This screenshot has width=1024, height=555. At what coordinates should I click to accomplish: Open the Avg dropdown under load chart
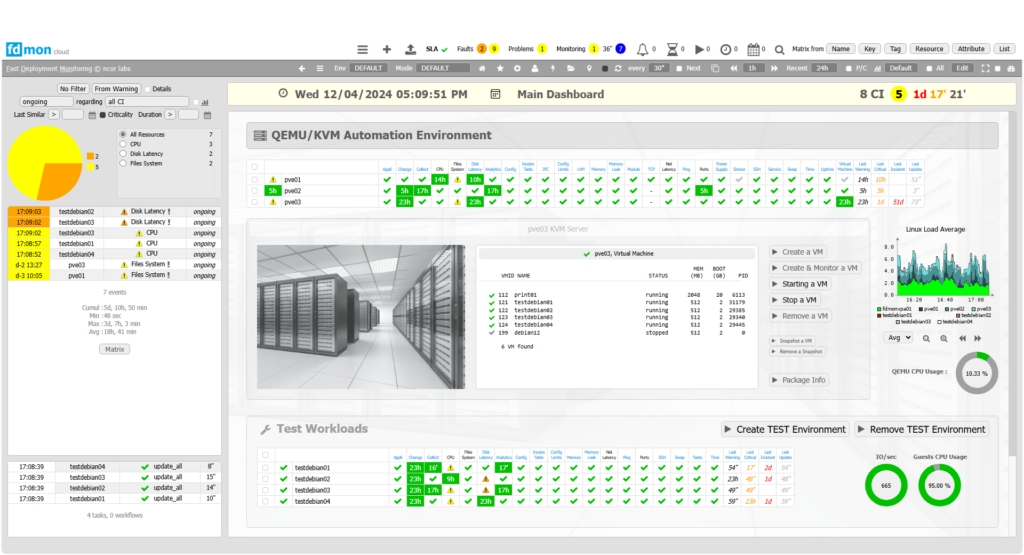[x=898, y=338]
